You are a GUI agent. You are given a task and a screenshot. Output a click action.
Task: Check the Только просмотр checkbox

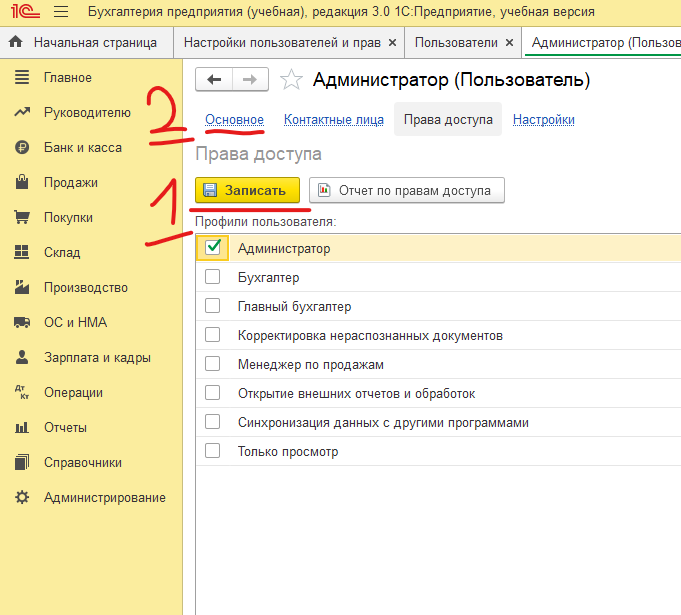point(212,451)
